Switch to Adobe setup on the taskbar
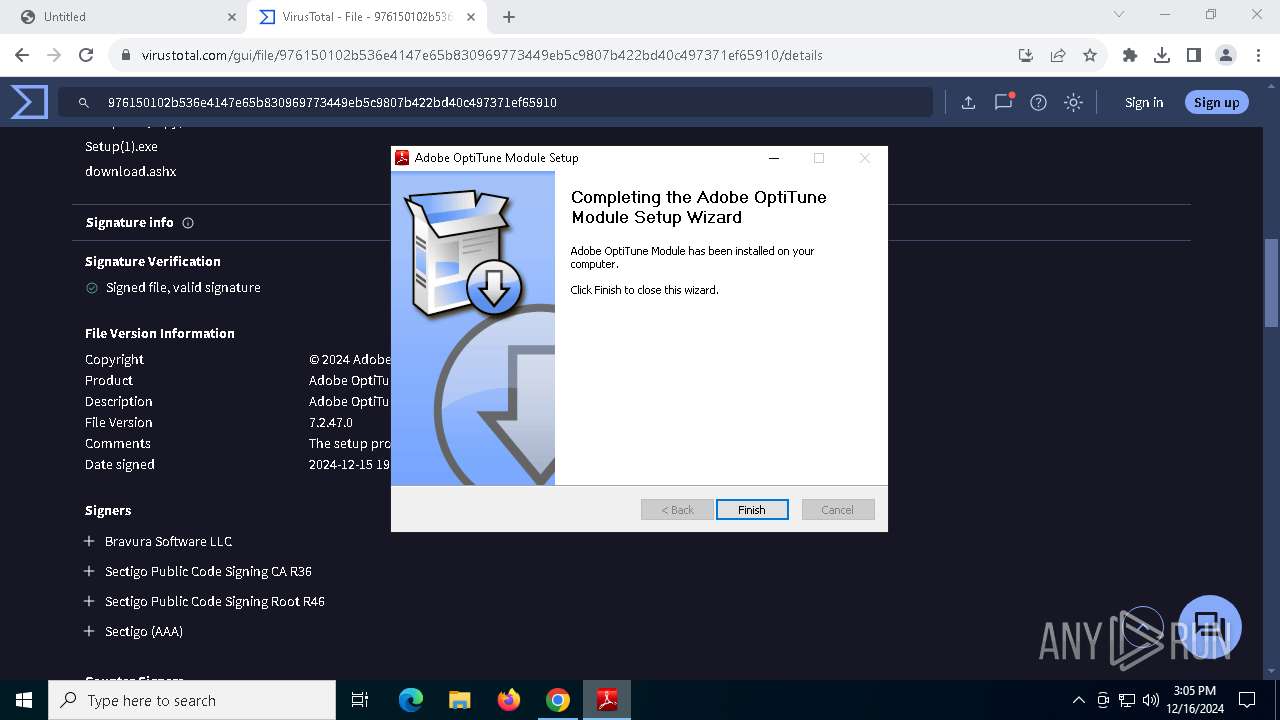Viewport: 1280px width, 720px height. coord(607,700)
